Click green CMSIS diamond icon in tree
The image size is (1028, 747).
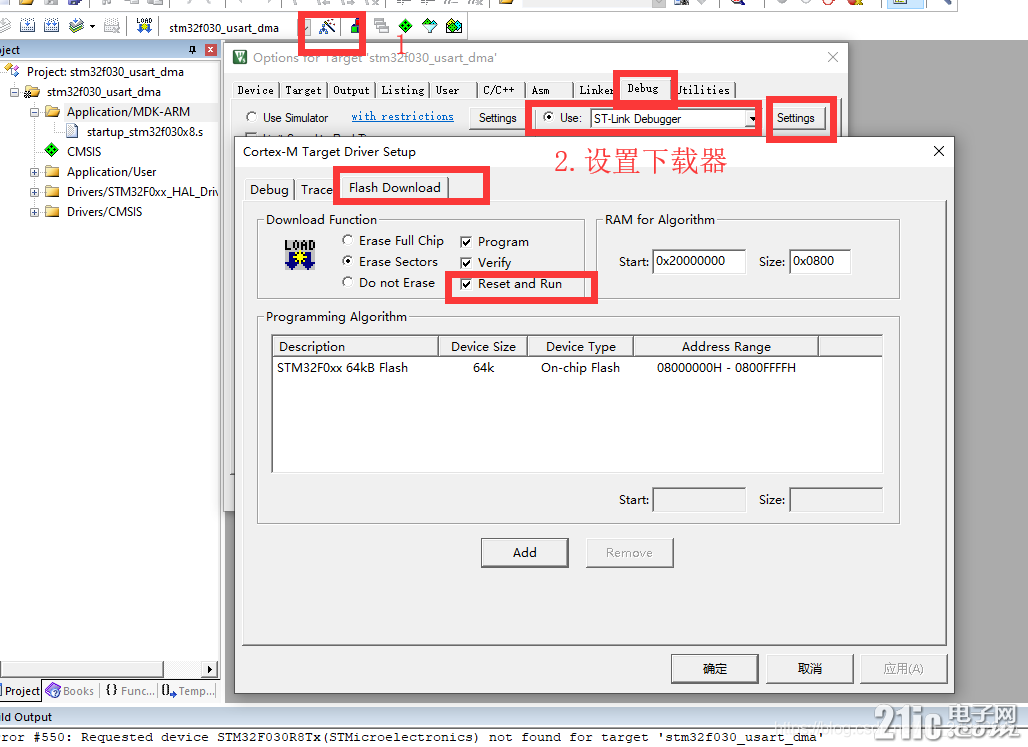(x=51, y=151)
